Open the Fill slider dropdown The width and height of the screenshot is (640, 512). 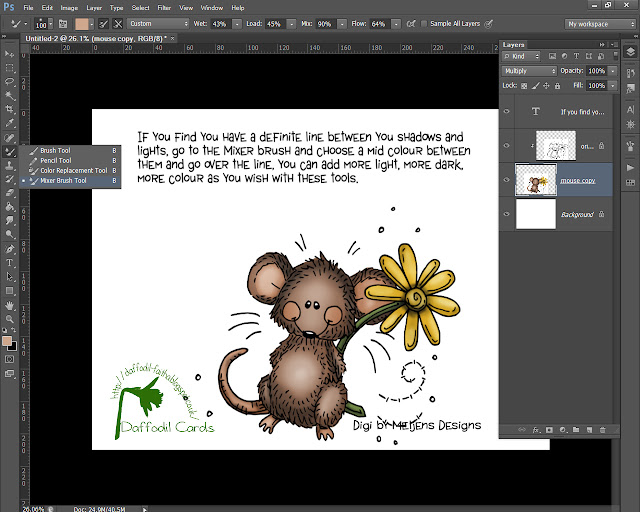tap(612, 86)
